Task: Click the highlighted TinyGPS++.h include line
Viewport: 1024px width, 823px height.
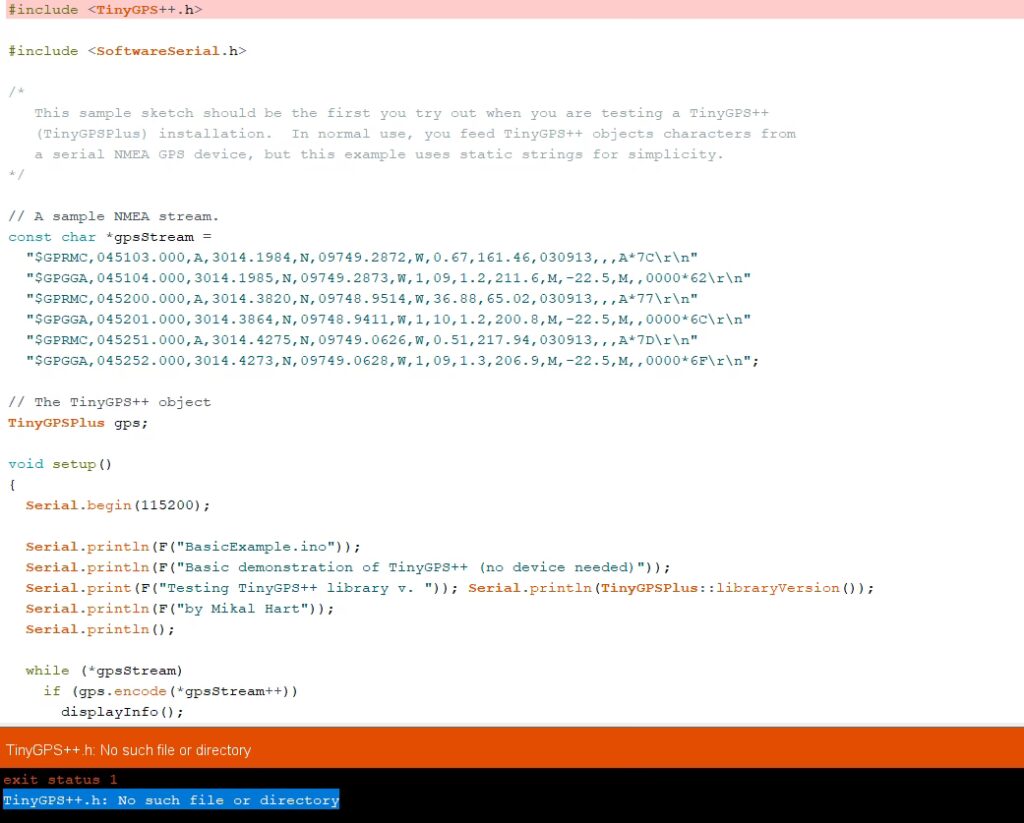Action: (x=105, y=9)
